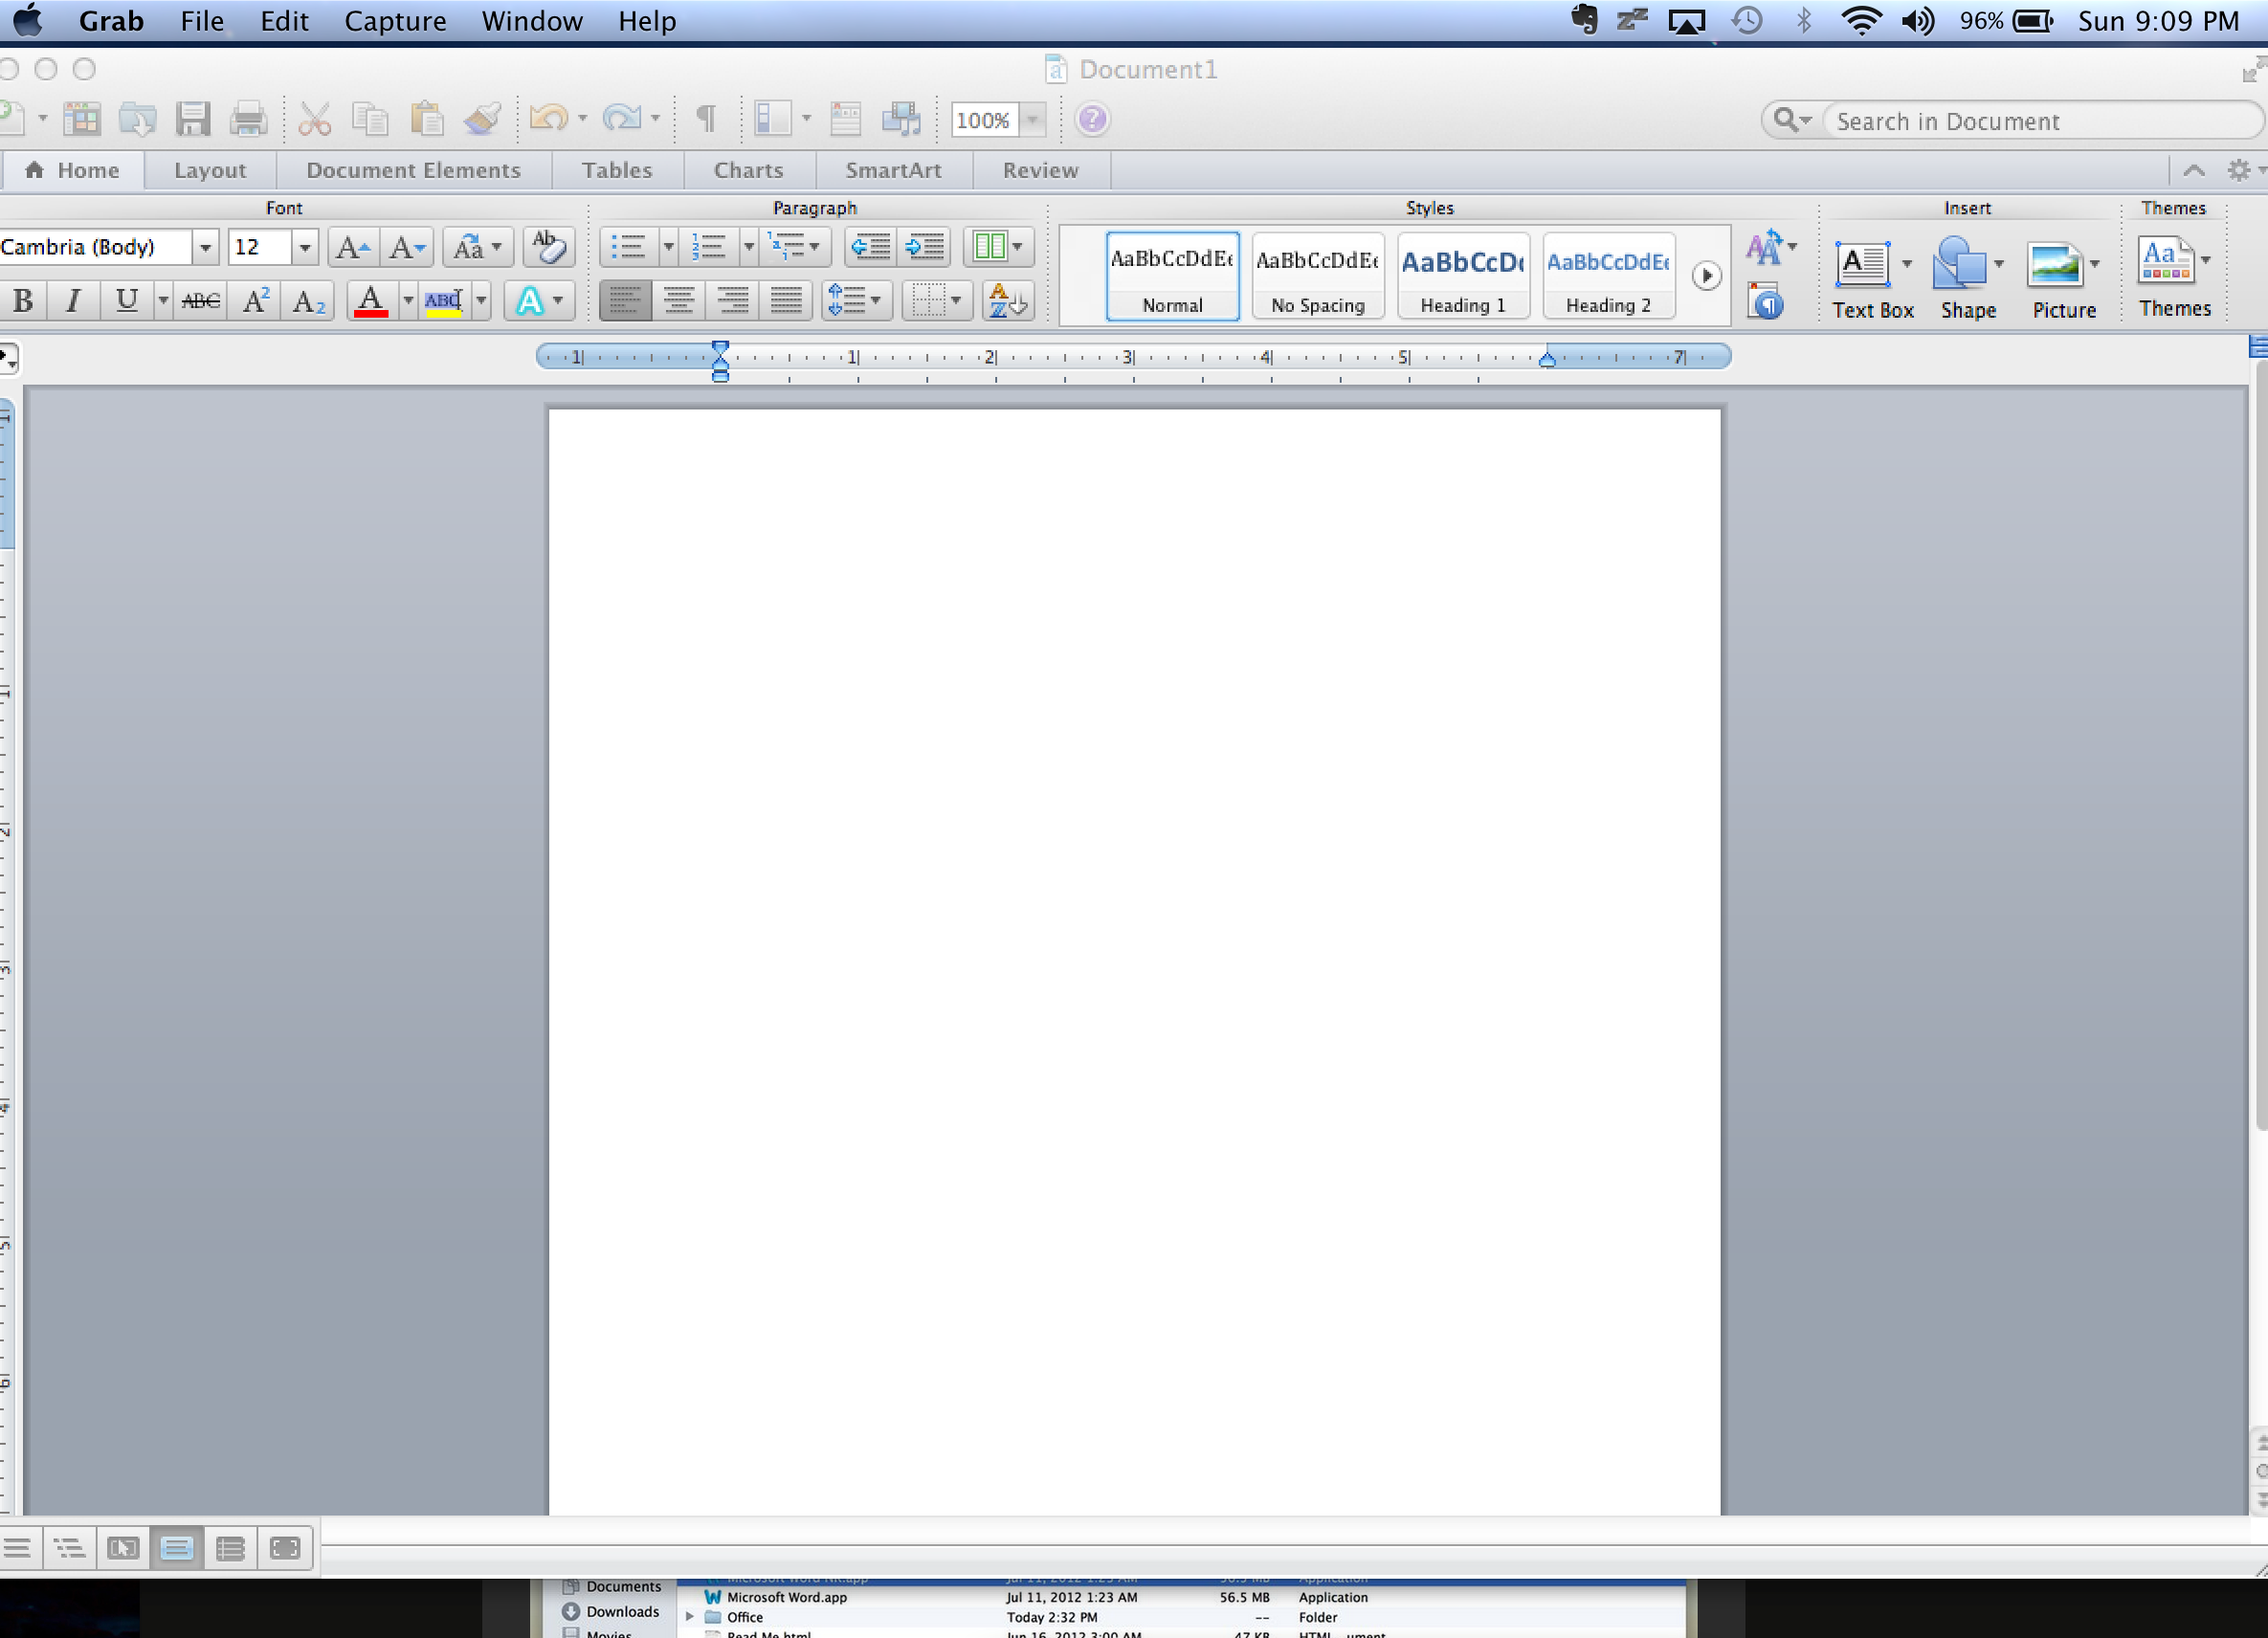Click the Format Painter brush icon
Screen dimensions: 2268x1638
[x=482, y=120]
